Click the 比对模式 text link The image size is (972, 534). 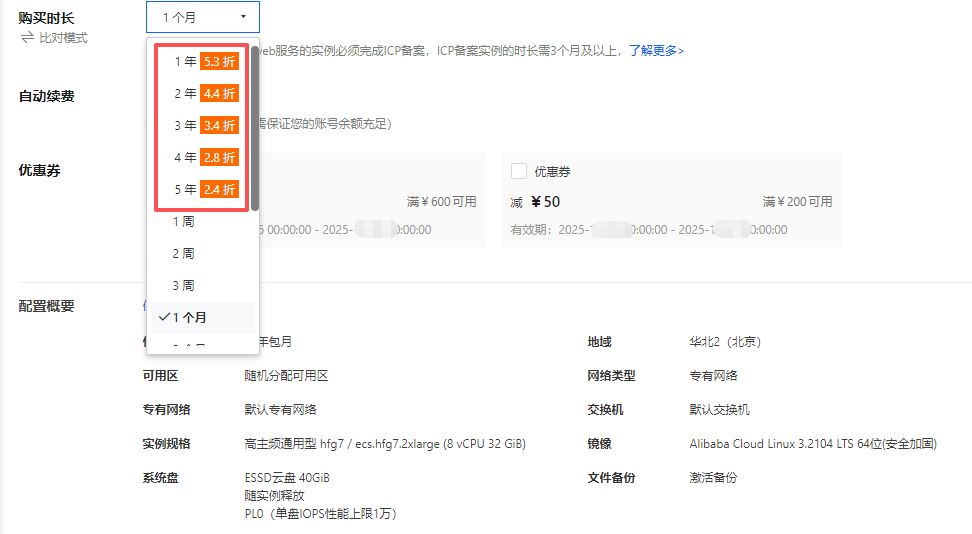tap(63, 38)
